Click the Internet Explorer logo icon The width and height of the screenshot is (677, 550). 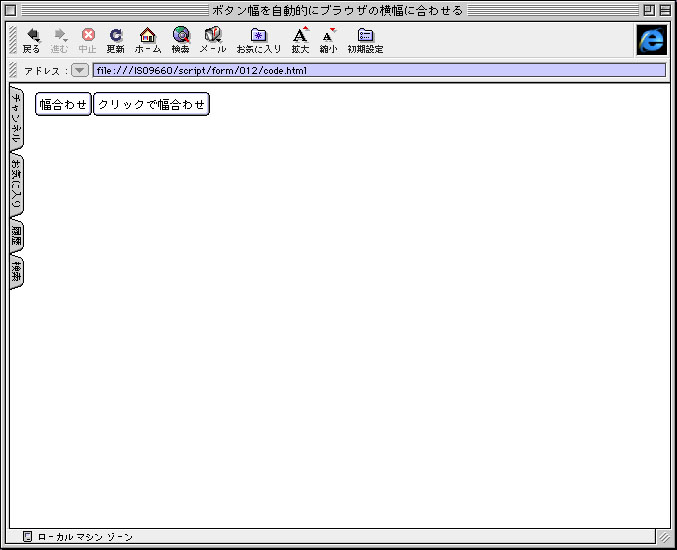click(x=651, y=39)
